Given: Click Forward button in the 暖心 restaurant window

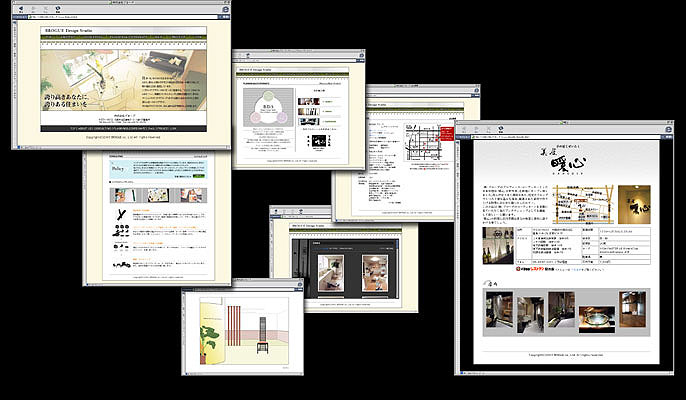Looking at the screenshot, I should 476,129.
